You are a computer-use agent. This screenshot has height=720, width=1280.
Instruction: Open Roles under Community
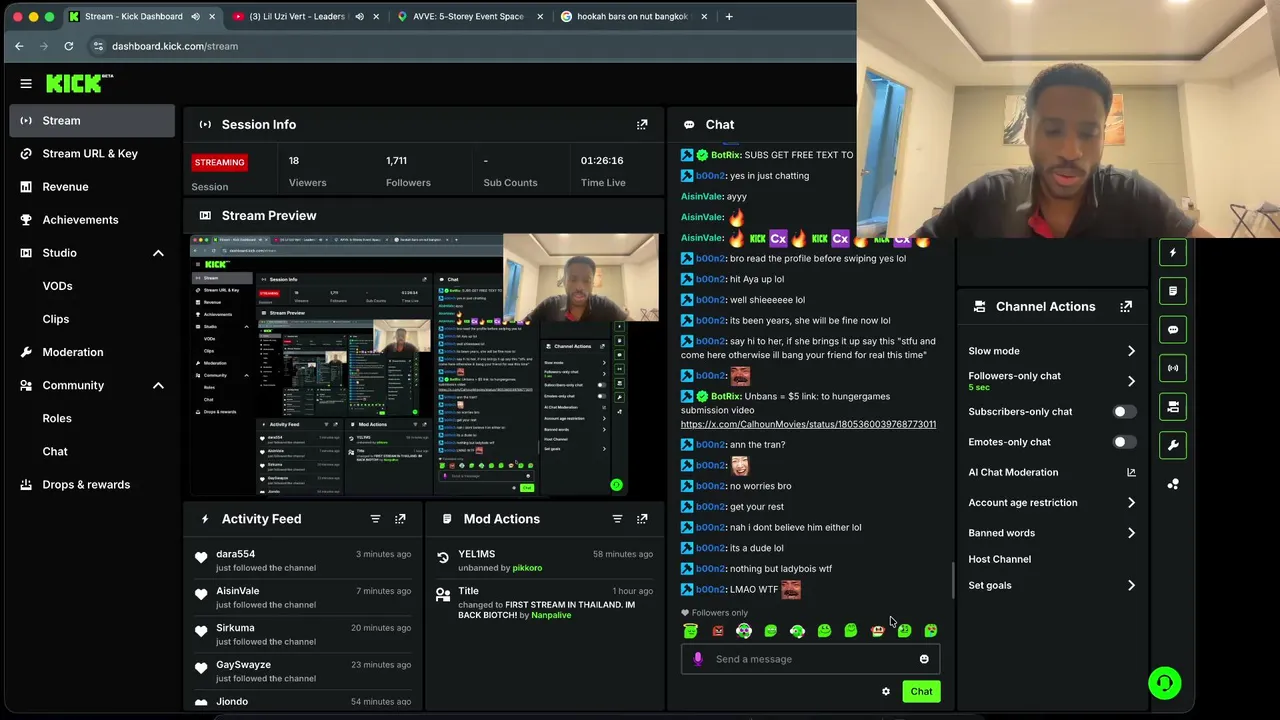tap(57, 418)
